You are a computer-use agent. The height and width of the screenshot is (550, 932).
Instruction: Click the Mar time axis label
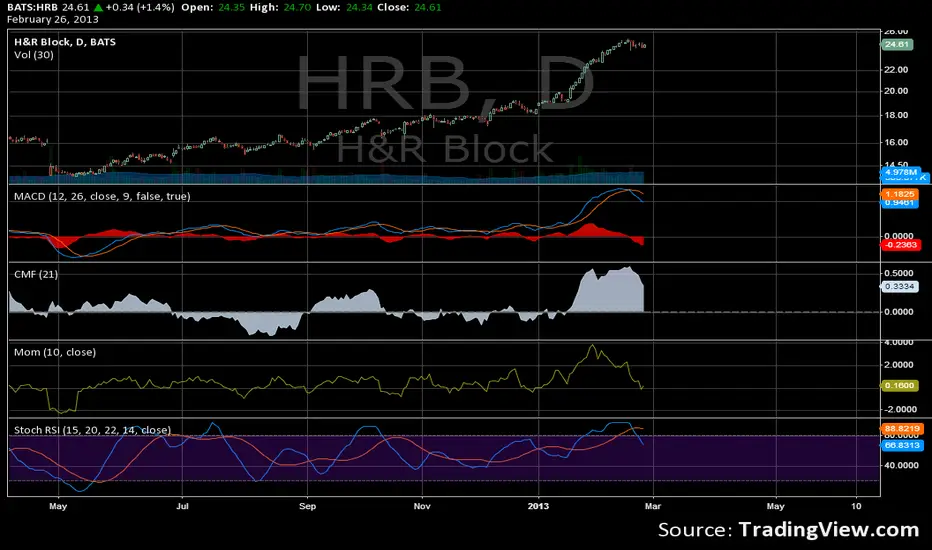click(x=653, y=507)
